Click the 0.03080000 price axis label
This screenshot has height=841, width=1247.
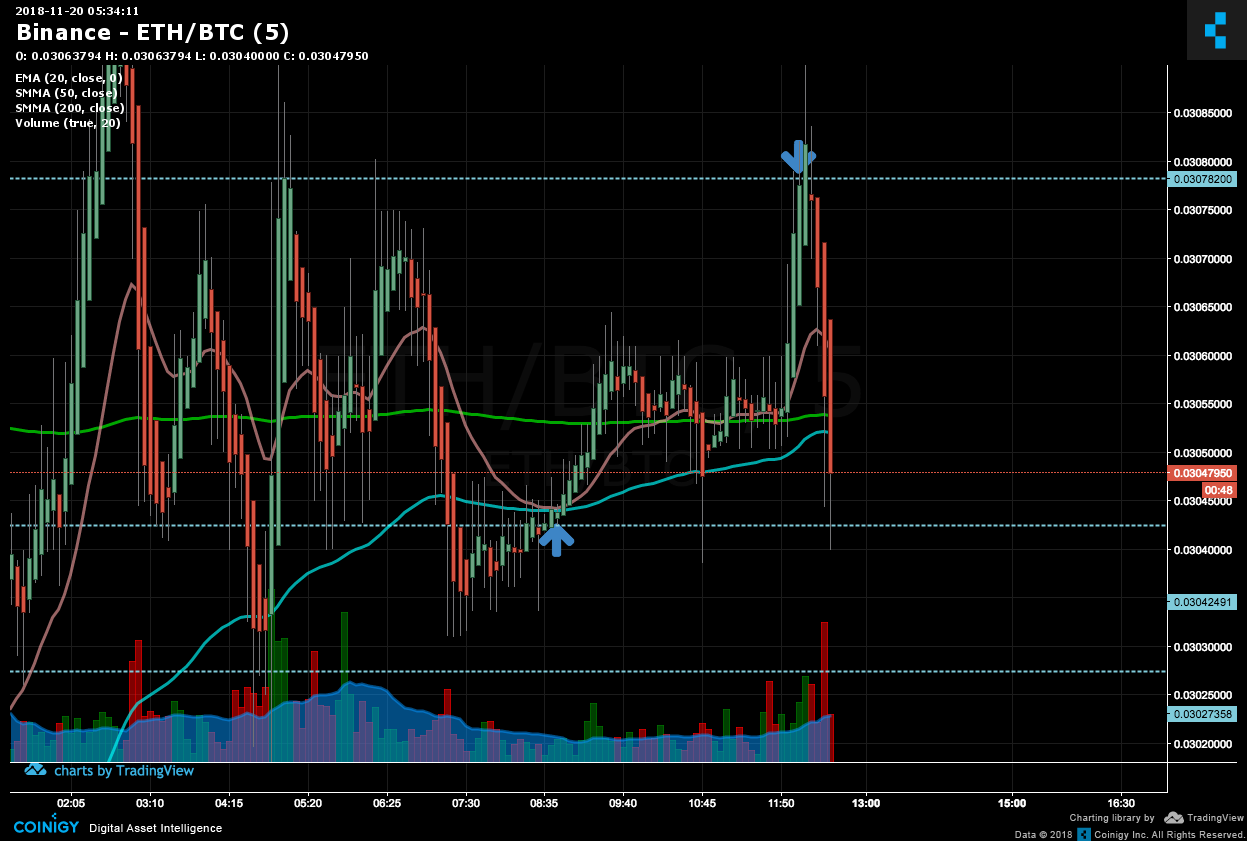1204,162
